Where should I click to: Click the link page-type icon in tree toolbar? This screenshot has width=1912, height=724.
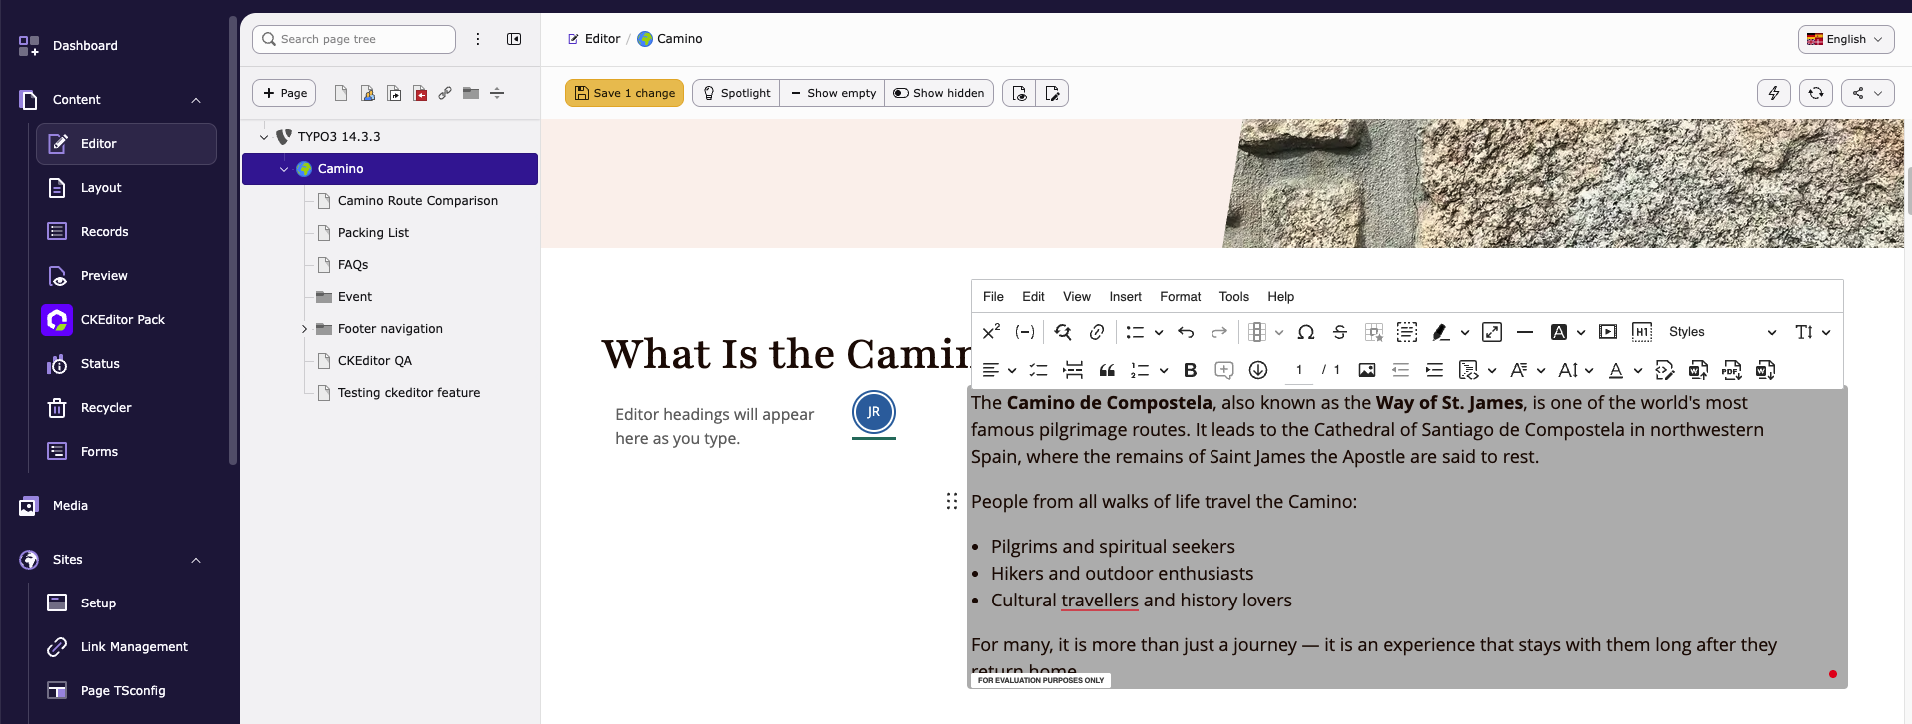click(x=445, y=93)
